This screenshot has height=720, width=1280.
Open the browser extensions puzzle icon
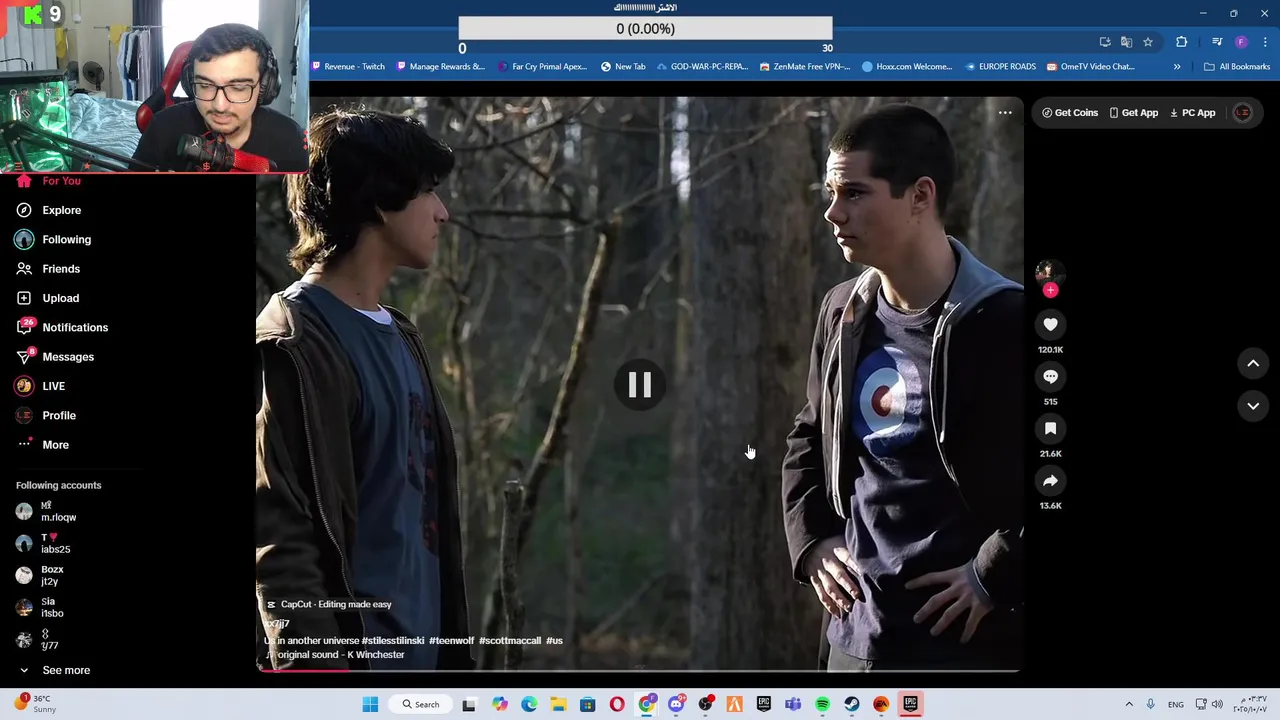click(1182, 42)
